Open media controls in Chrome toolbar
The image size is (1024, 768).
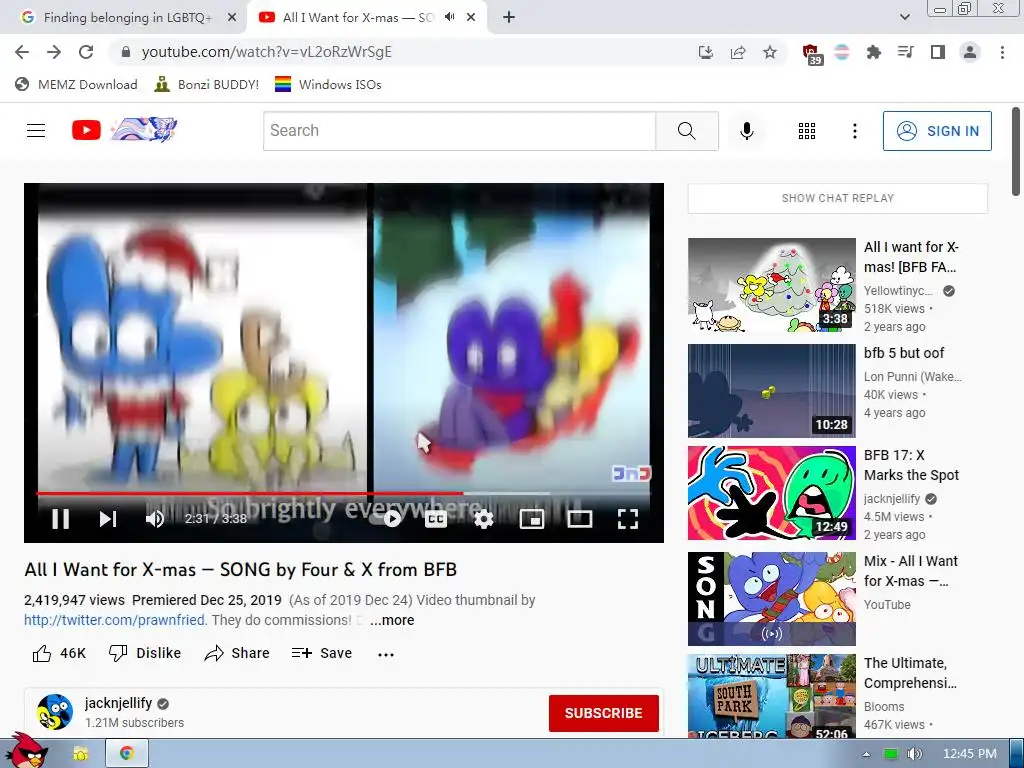tap(905, 52)
